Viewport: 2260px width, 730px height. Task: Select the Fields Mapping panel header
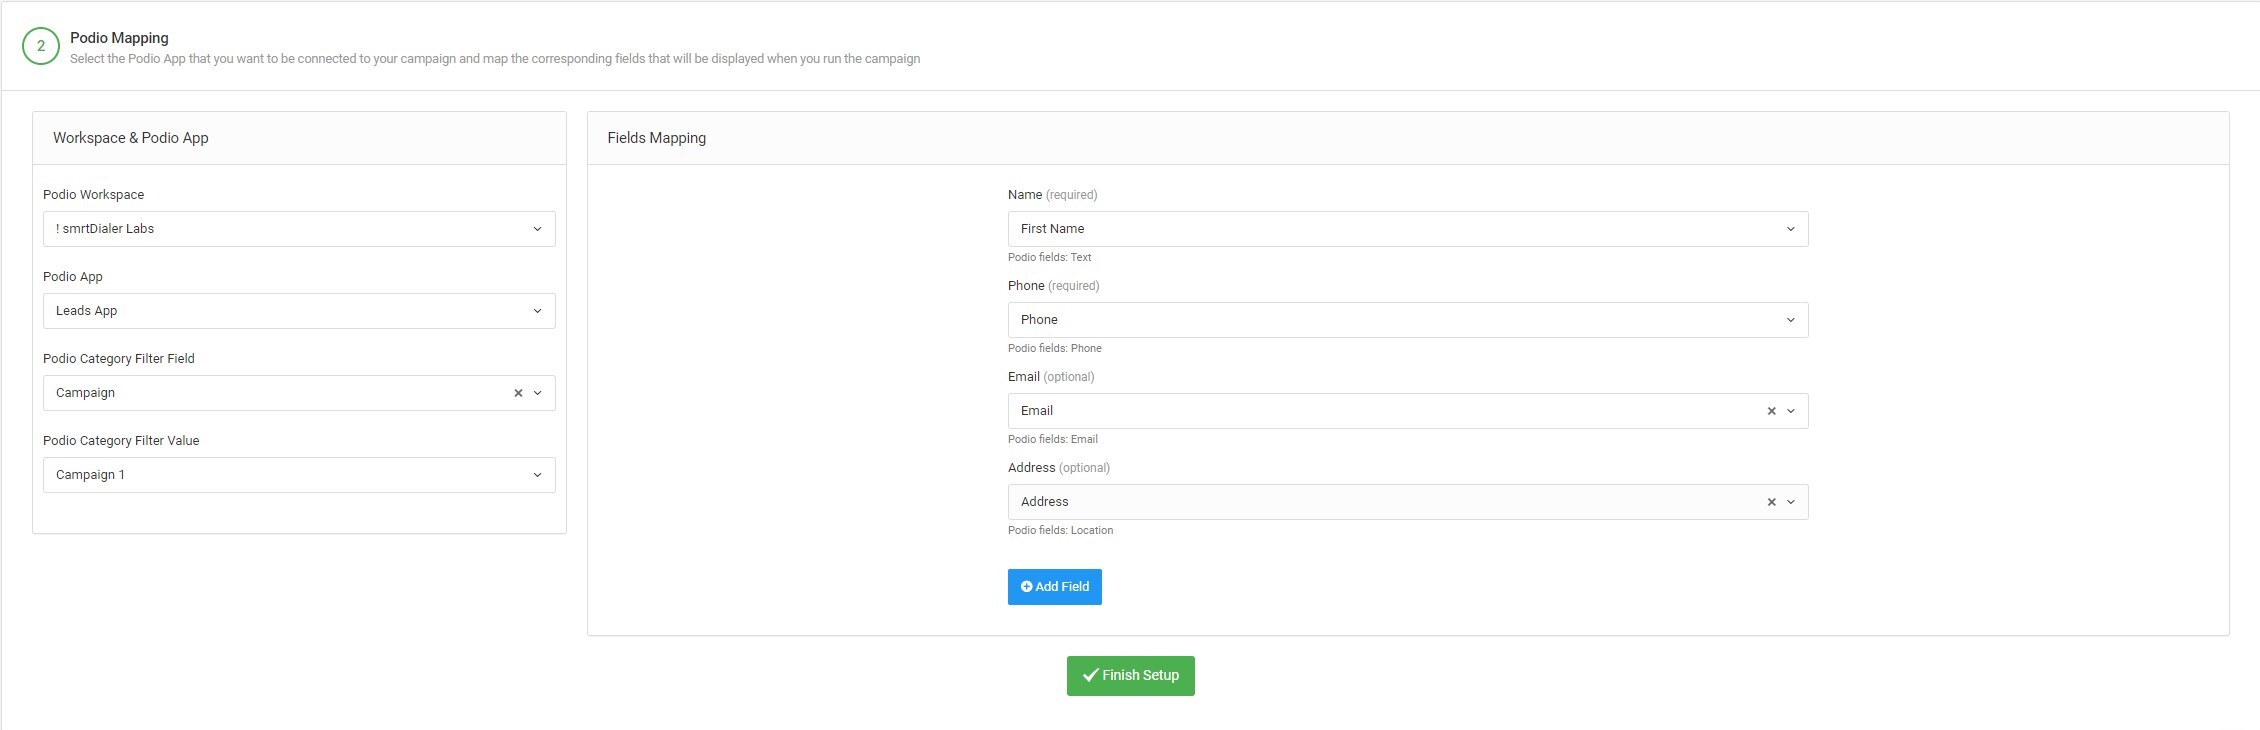[x=656, y=138]
